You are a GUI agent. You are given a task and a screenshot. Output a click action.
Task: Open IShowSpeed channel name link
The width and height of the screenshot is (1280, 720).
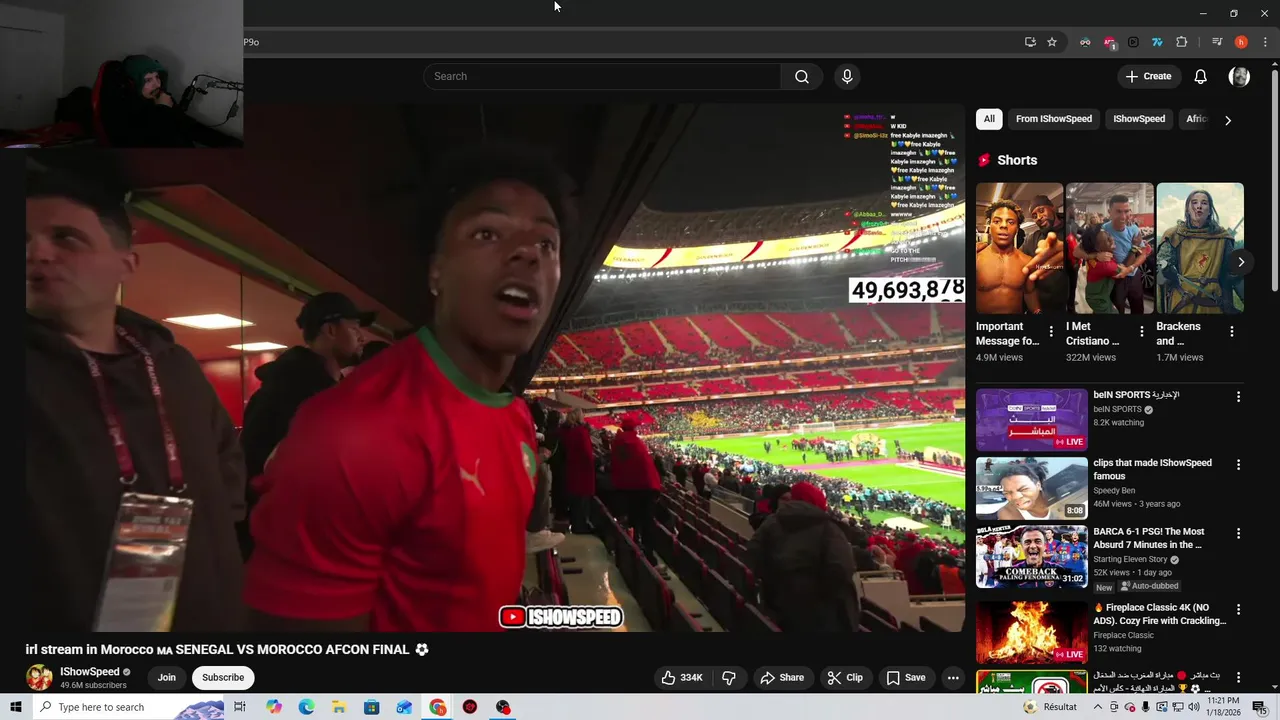click(x=89, y=672)
